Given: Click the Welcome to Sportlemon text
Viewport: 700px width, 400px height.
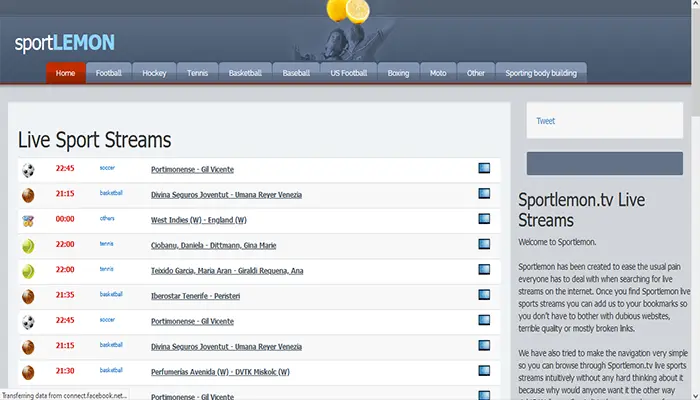Looking at the screenshot, I should [557, 242].
